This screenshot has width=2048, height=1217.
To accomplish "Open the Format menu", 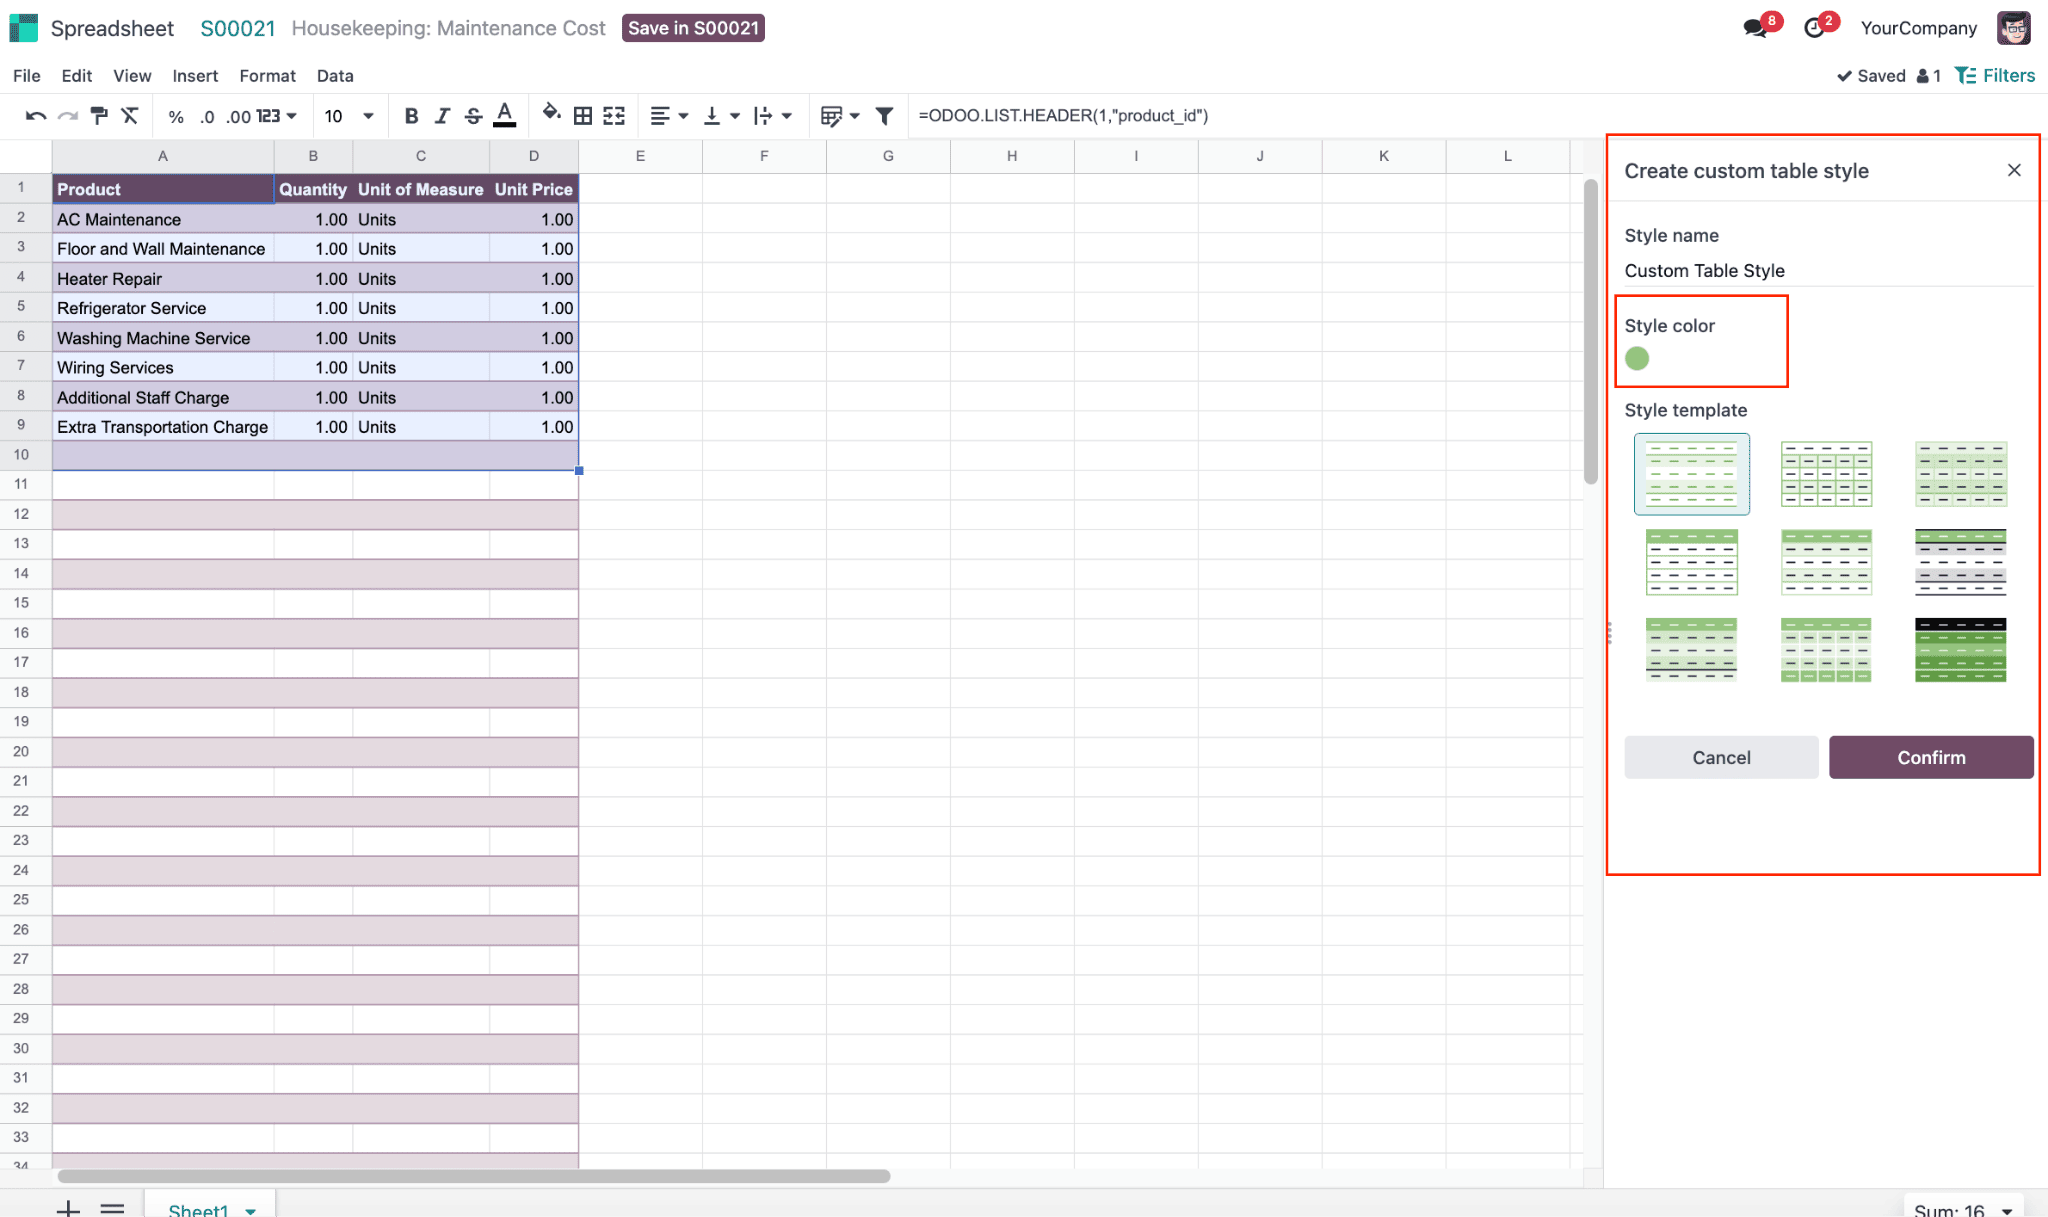I will (x=267, y=76).
